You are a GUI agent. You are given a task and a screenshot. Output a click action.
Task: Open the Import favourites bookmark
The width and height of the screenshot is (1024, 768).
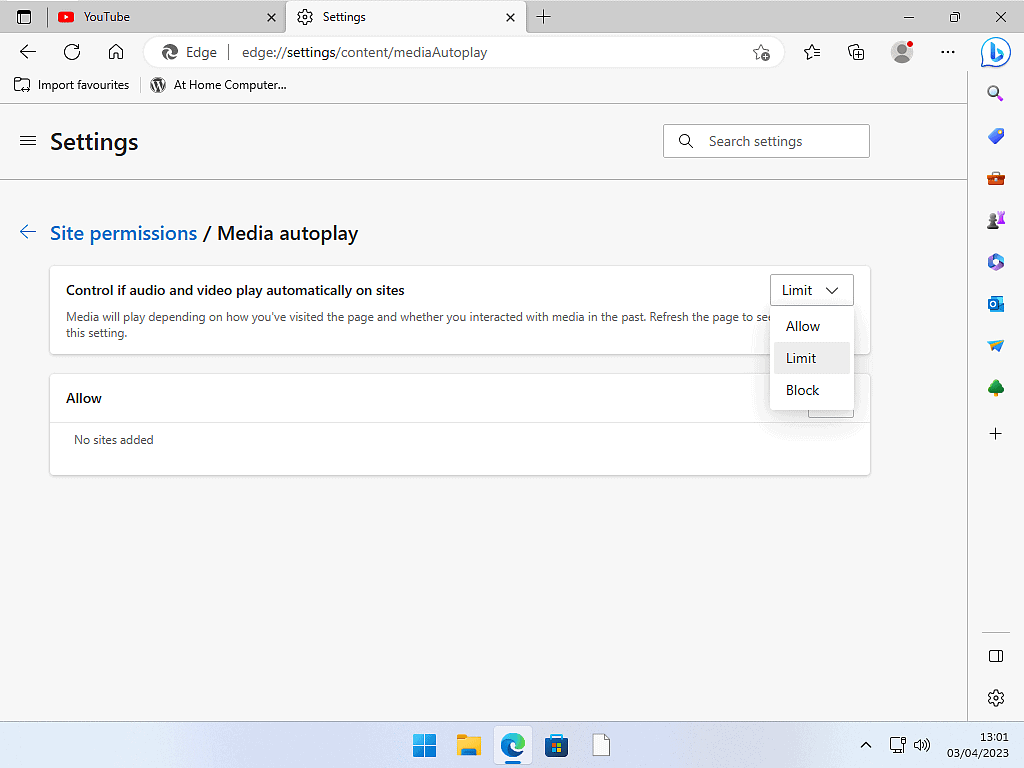72,85
